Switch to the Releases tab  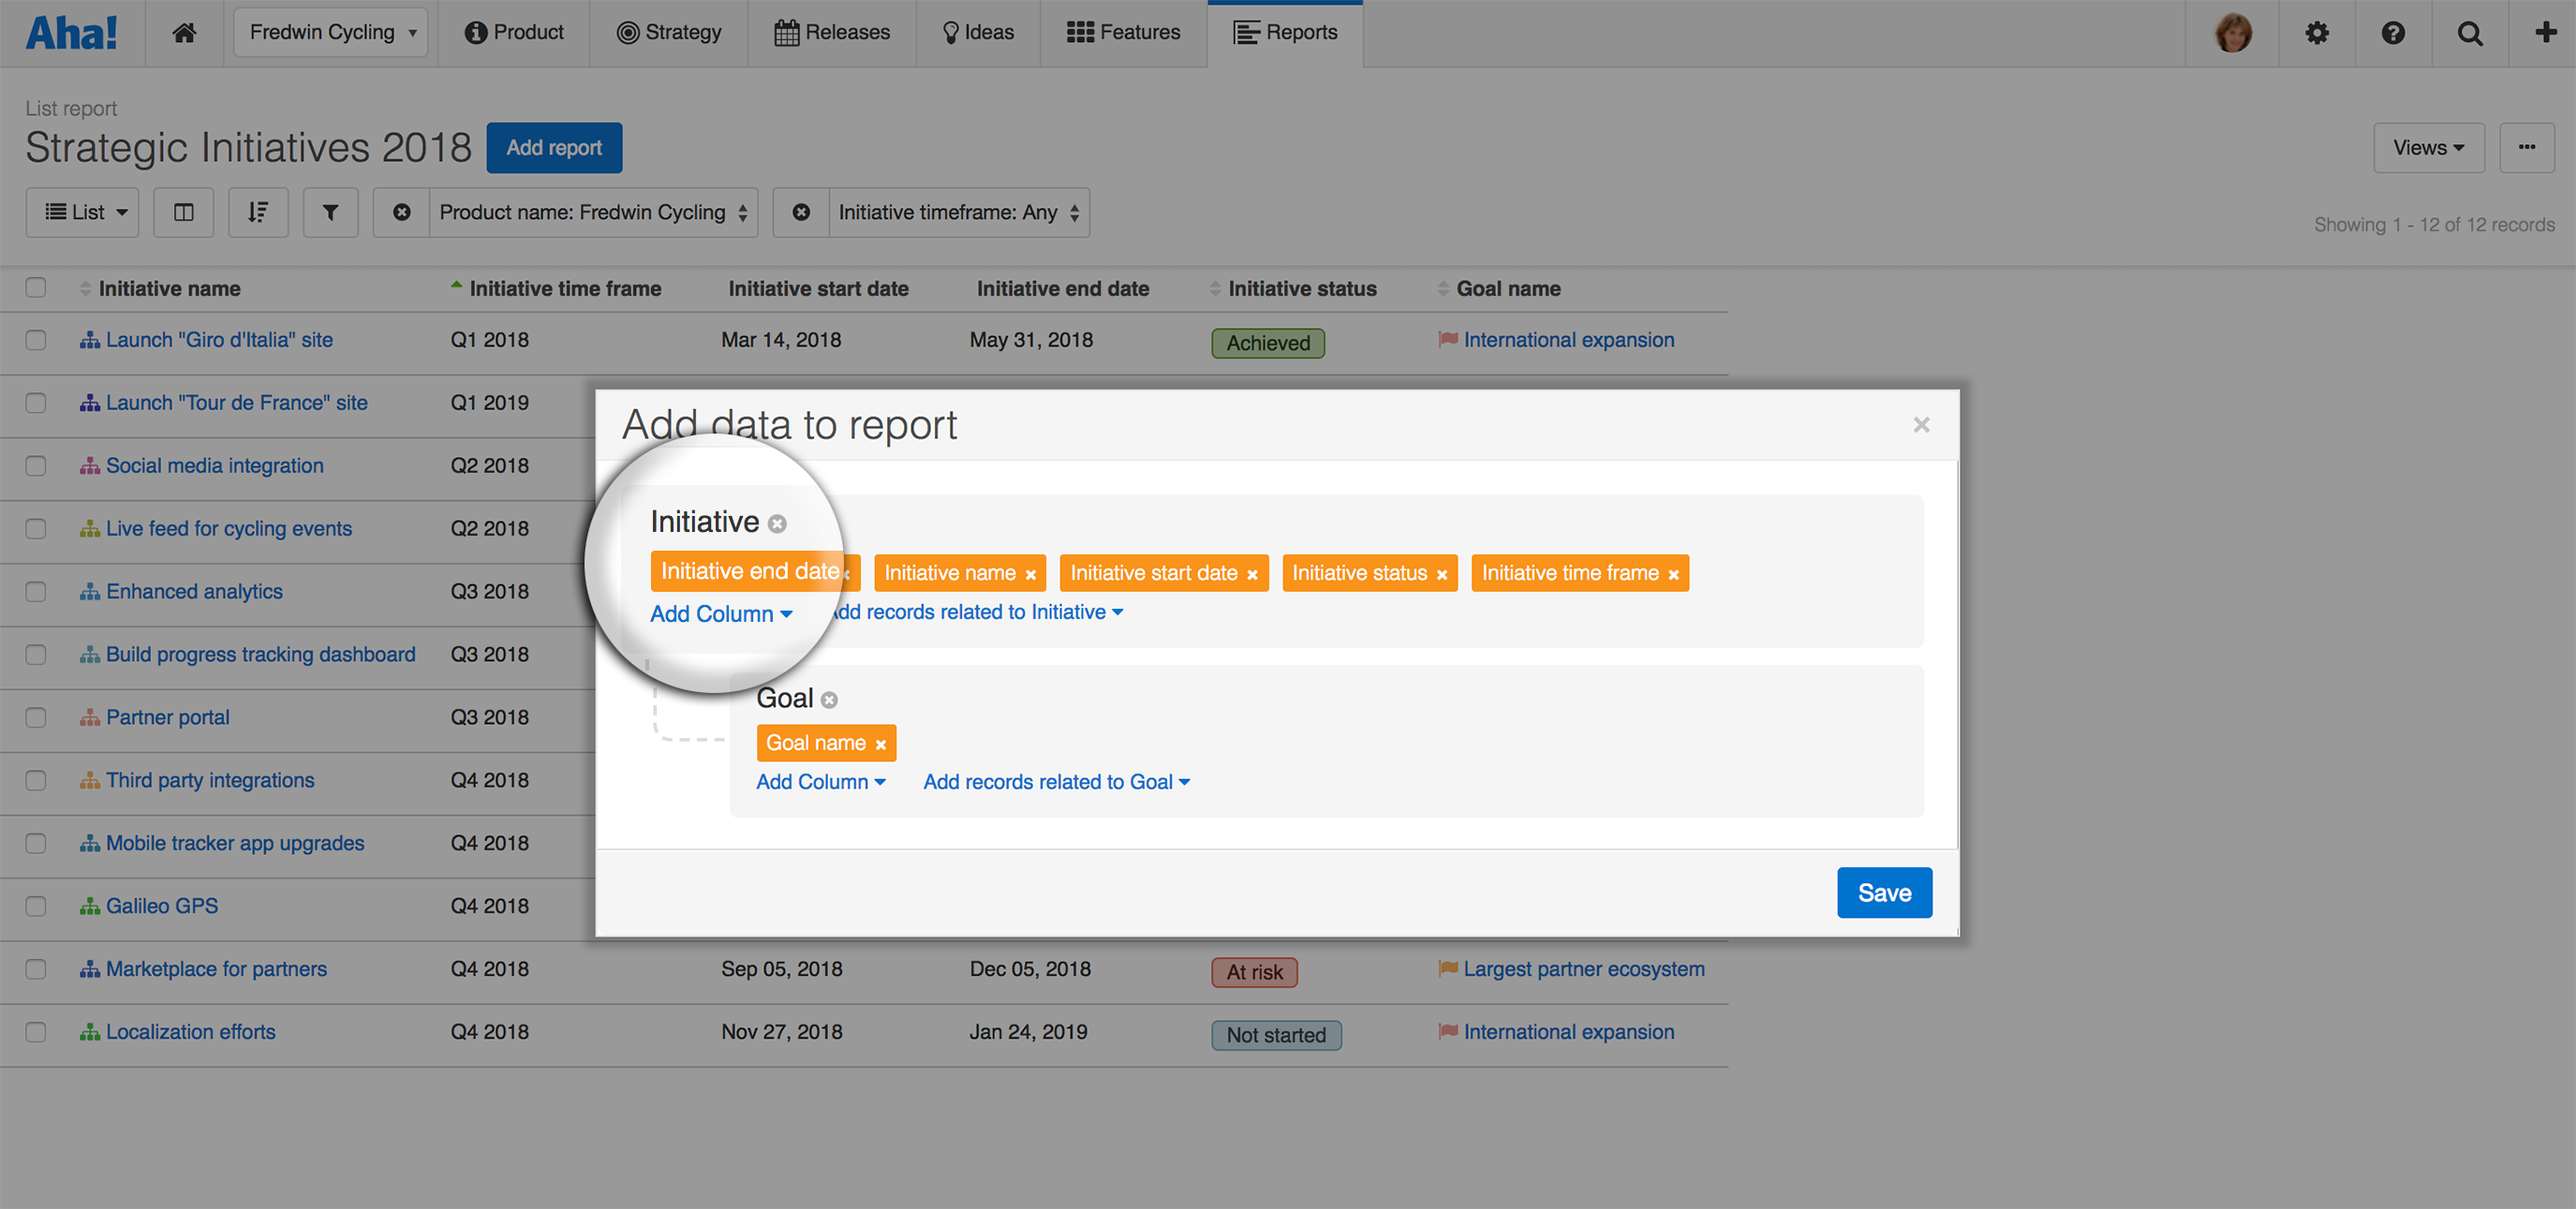[x=832, y=33]
